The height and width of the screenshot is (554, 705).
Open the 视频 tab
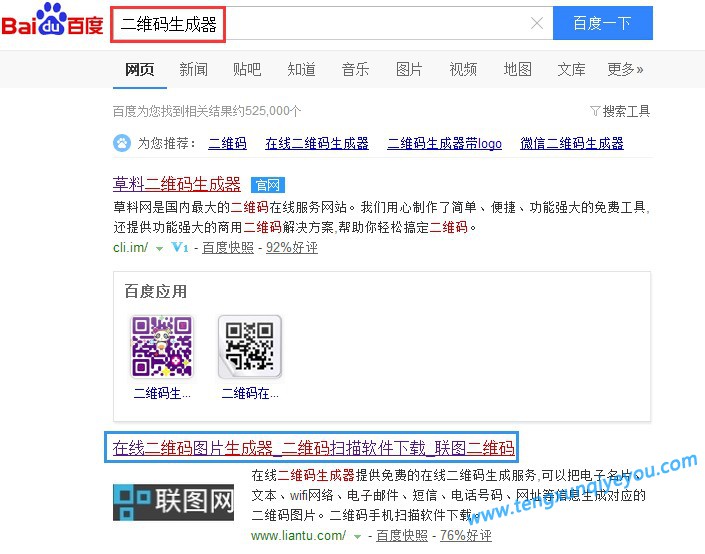click(463, 69)
